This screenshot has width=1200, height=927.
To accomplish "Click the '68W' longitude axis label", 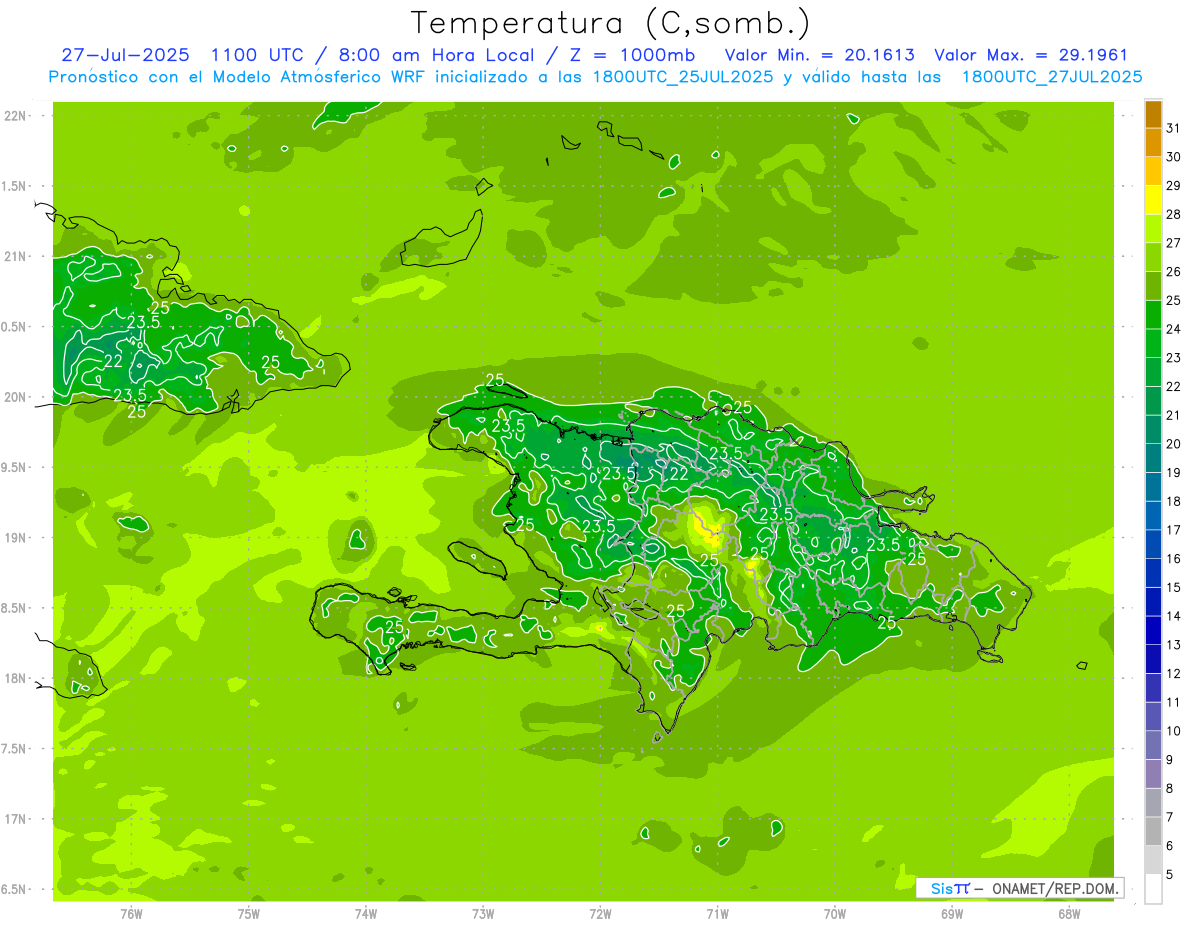I will pos(1068,913).
